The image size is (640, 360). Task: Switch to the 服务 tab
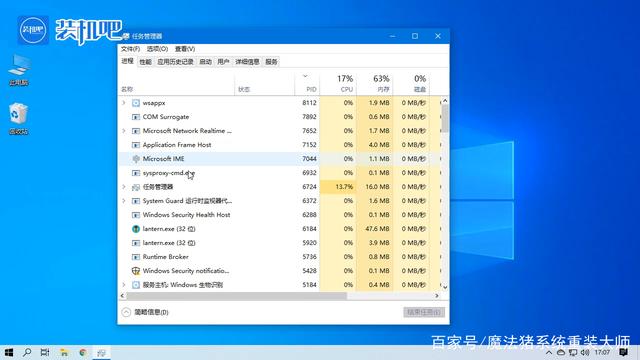pos(271,62)
